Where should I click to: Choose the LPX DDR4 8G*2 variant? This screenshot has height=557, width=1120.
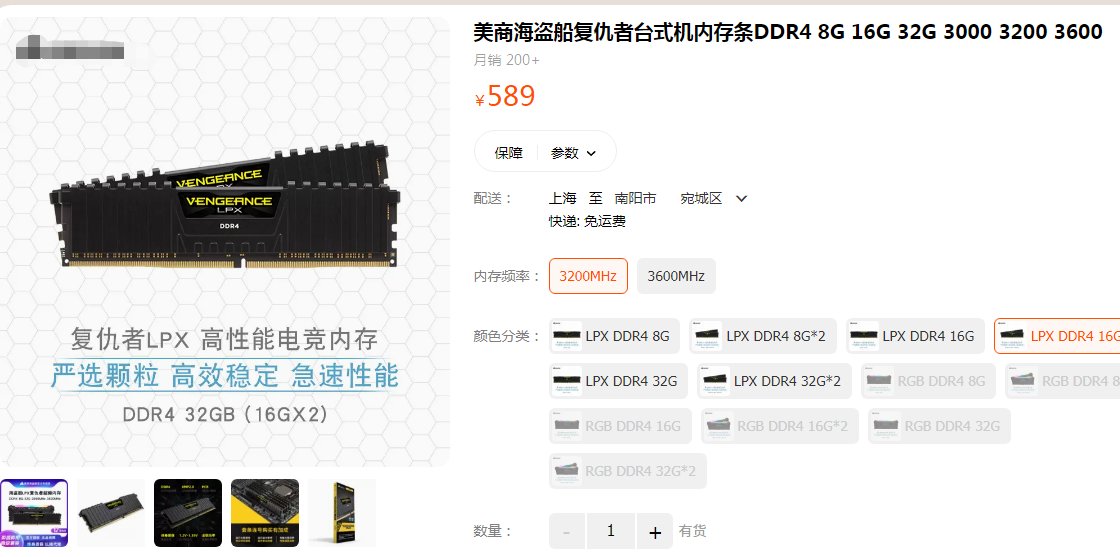coord(763,336)
